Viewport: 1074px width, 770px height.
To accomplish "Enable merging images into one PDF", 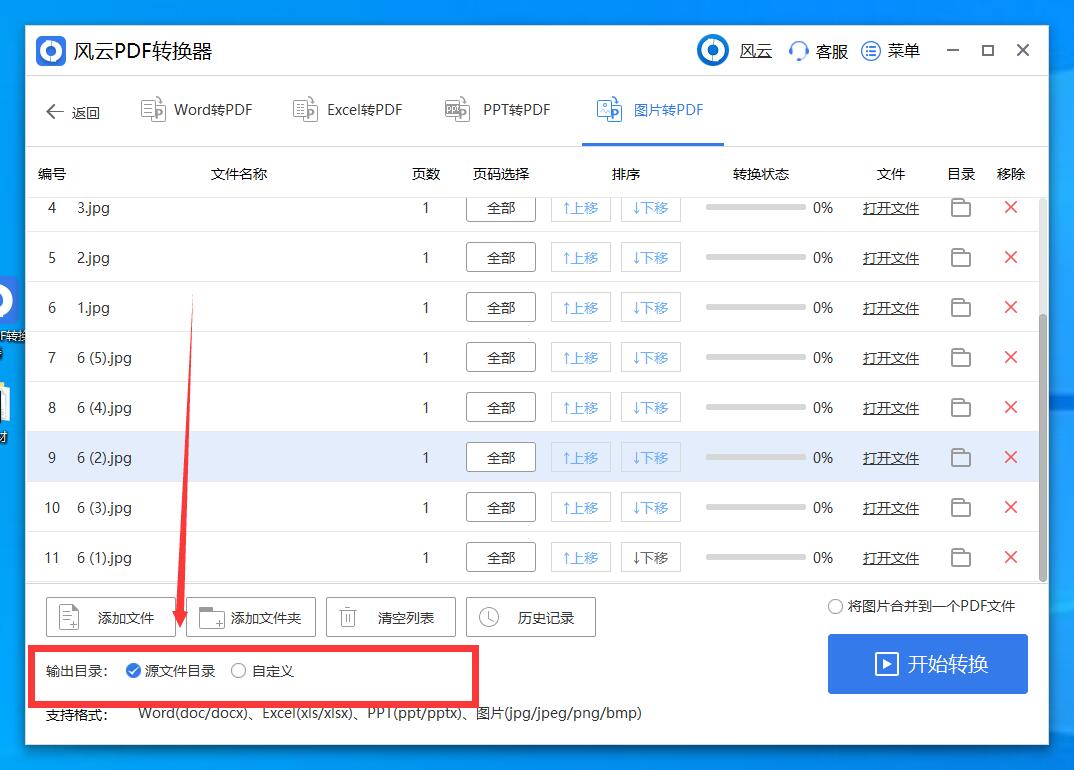I will (835, 606).
